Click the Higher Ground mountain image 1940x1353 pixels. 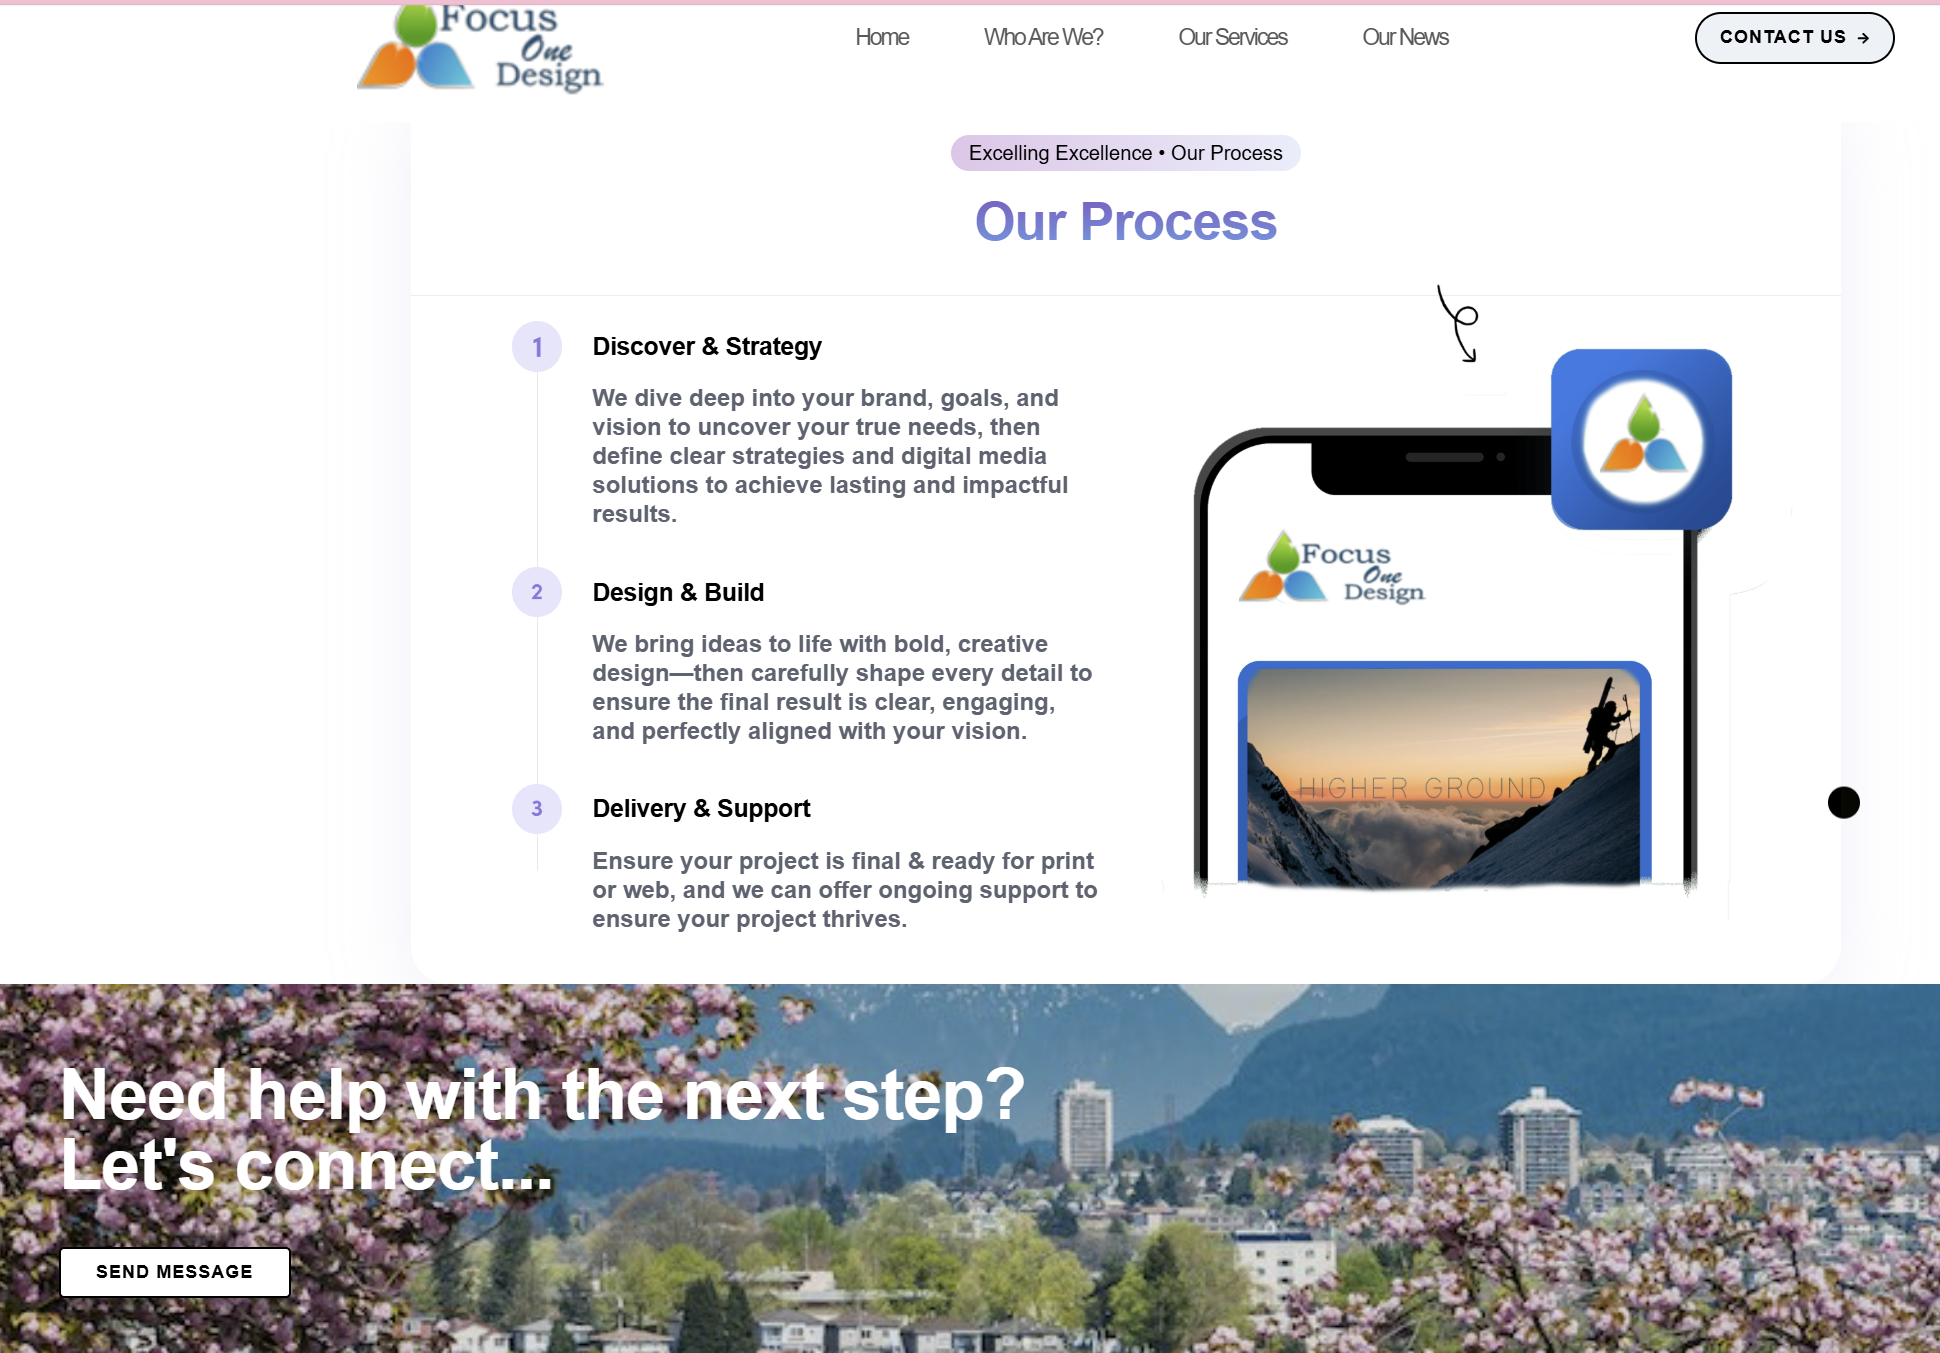point(1444,775)
